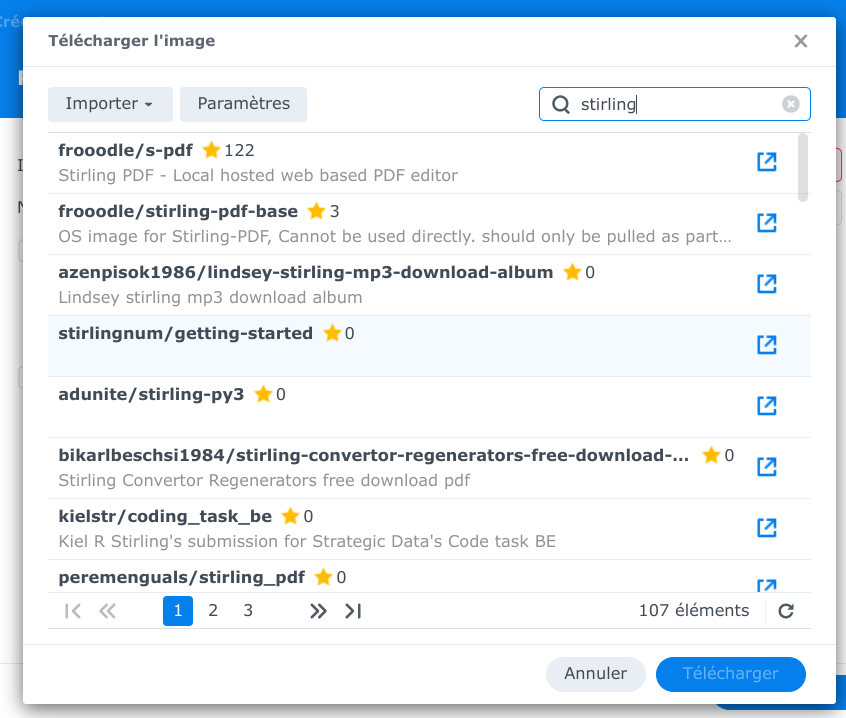846x718 pixels.
Task: Go to page 3 of results
Action: pos(248,611)
